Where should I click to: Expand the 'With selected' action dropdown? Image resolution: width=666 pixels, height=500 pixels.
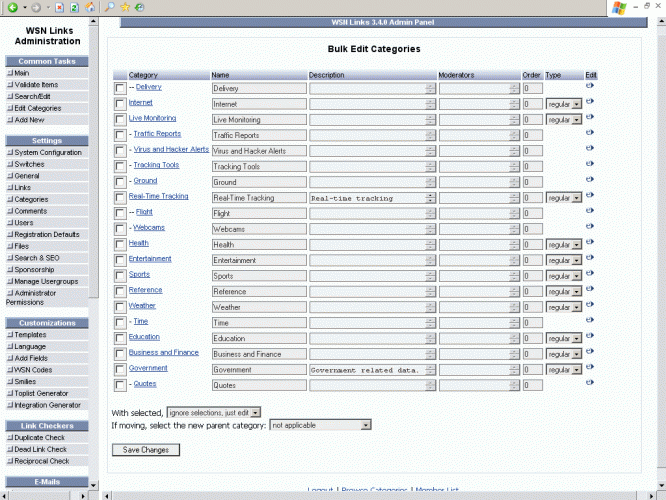pos(214,411)
